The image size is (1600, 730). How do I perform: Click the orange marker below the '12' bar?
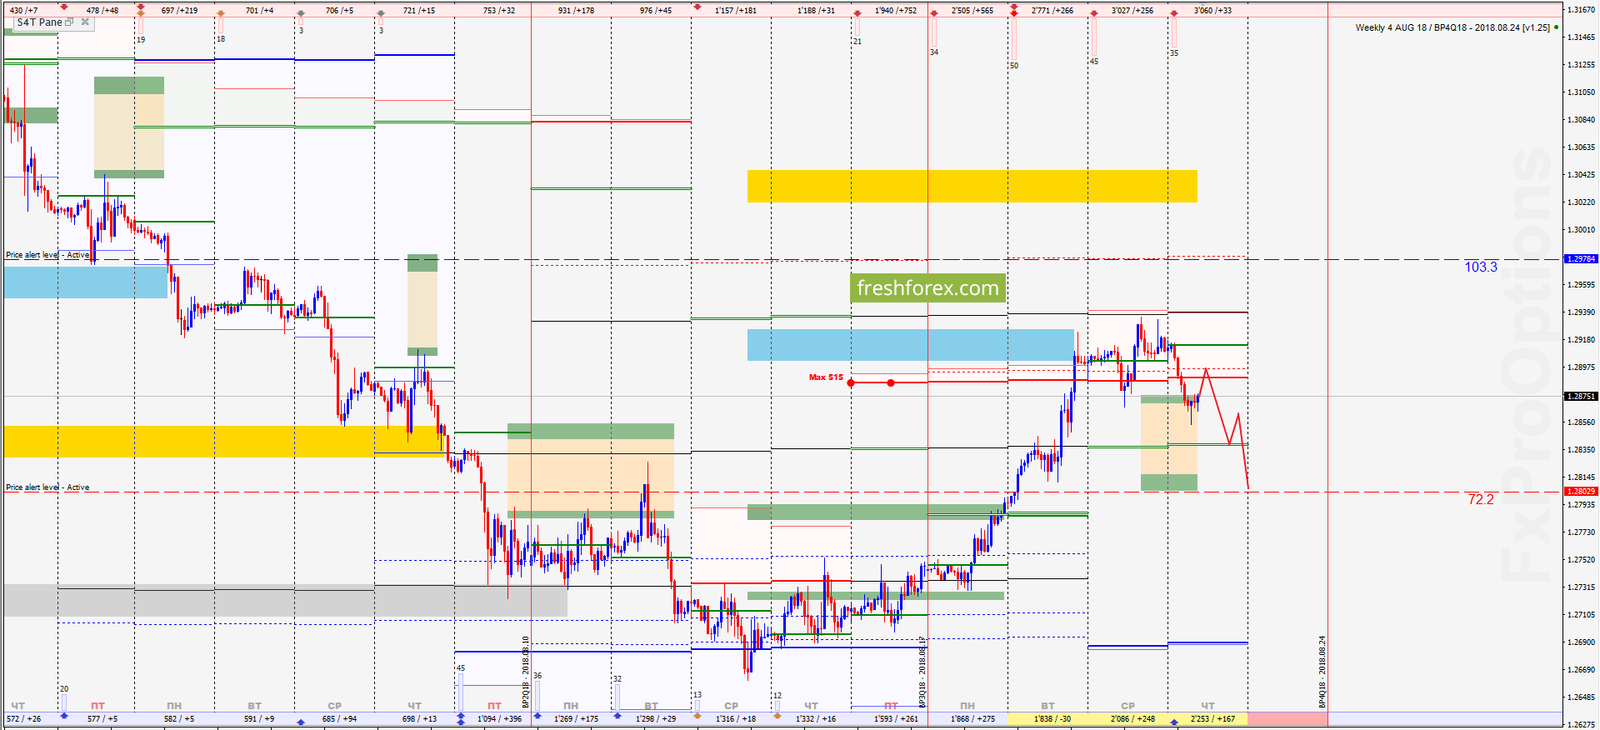pos(777,716)
